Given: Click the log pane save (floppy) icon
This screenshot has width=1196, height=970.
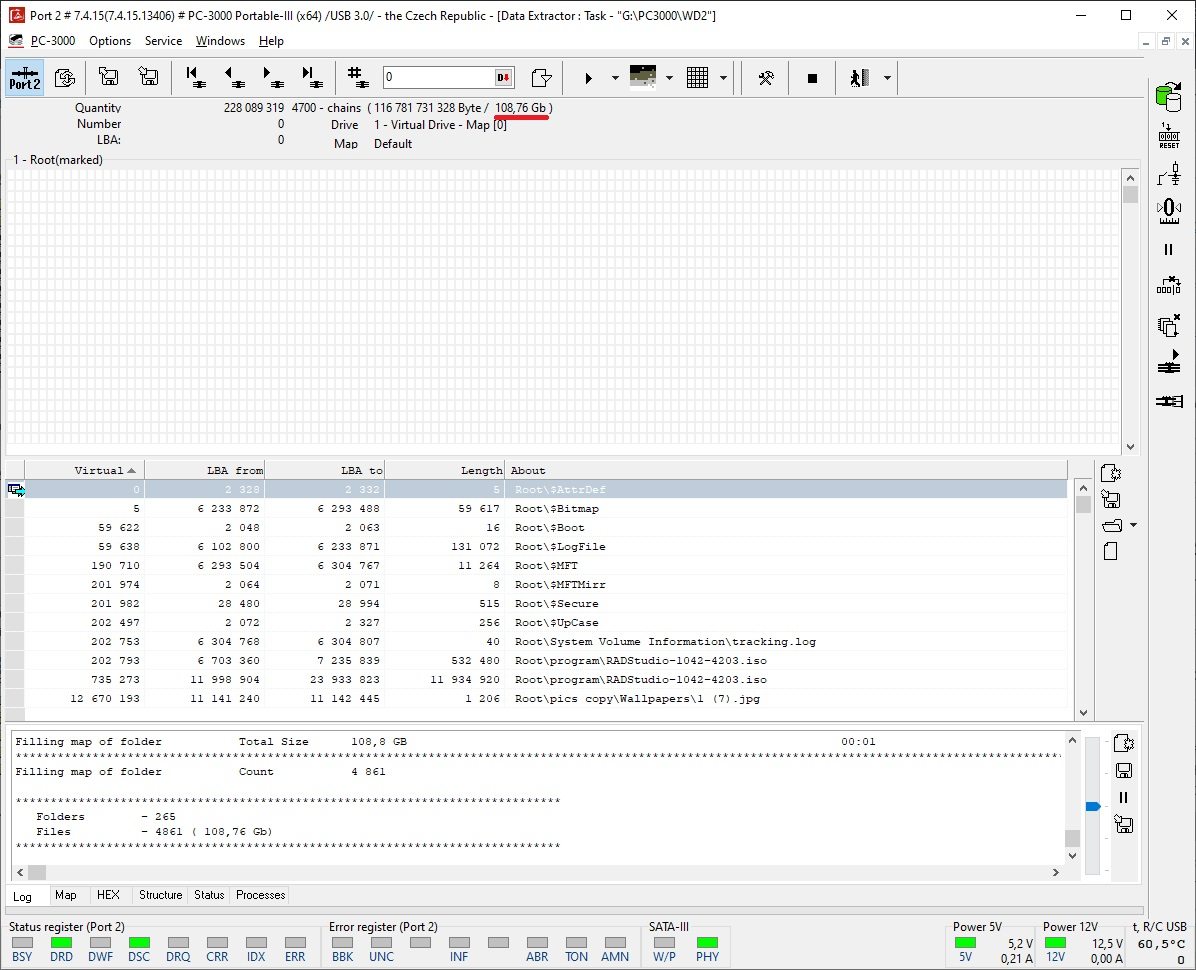Looking at the screenshot, I should pos(1123,770).
